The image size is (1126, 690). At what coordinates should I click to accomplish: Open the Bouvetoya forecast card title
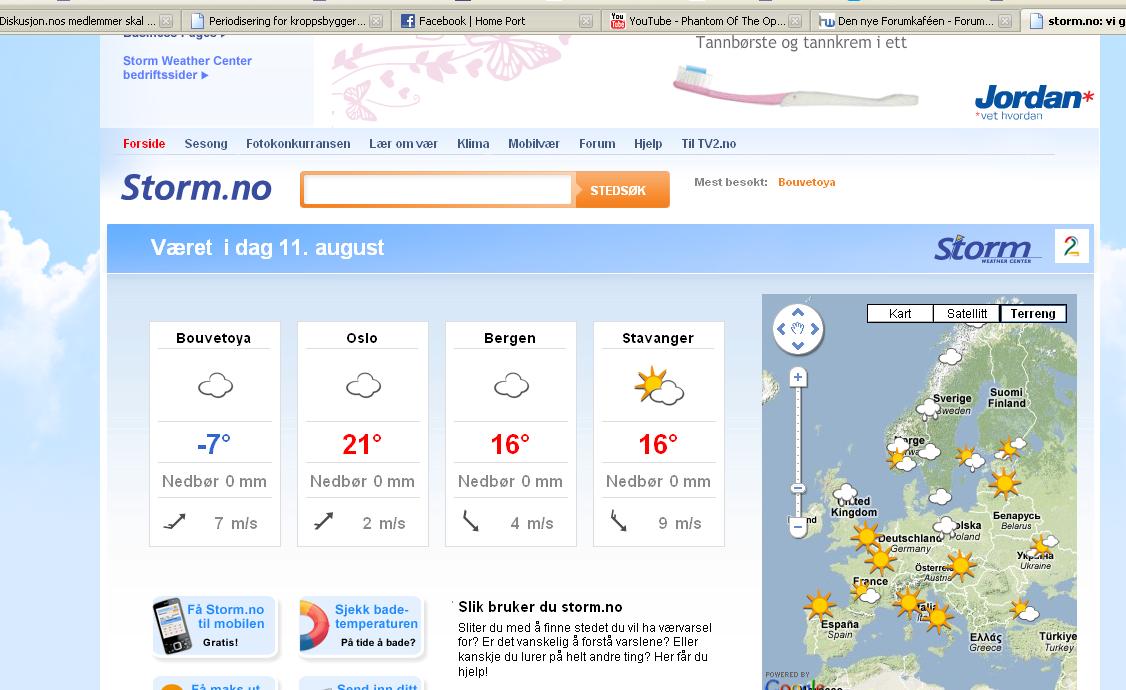[213, 337]
